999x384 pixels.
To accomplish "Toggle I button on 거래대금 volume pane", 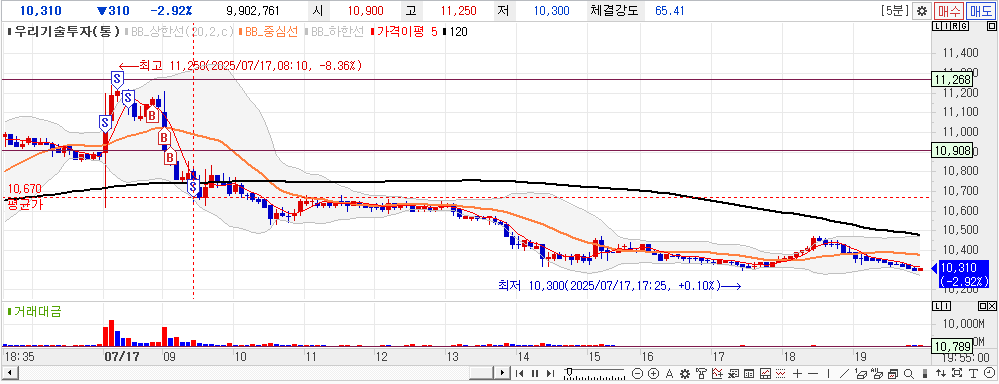I will pyautogui.click(x=945, y=307).
